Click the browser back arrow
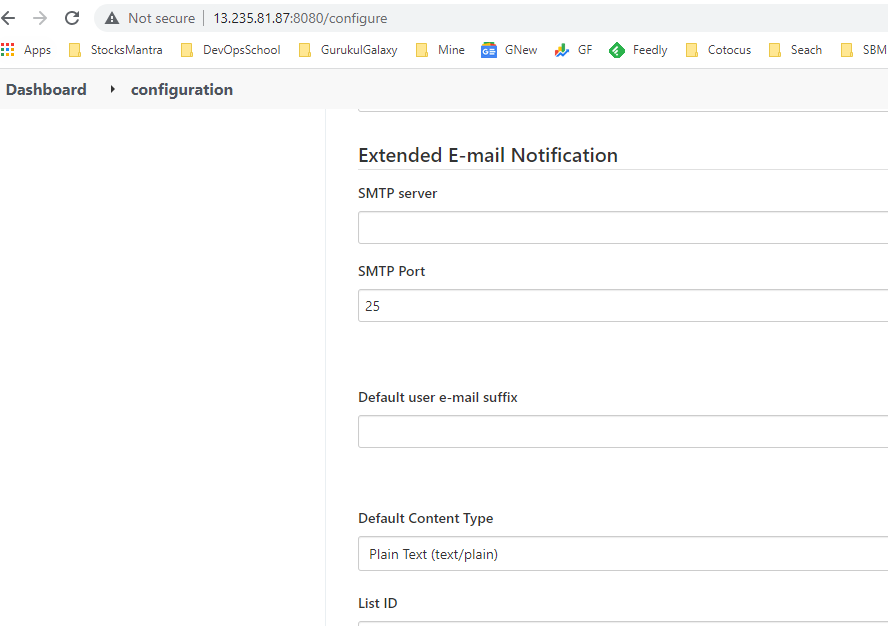Viewport: 888px width, 626px height. pyautogui.click(x=9, y=18)
